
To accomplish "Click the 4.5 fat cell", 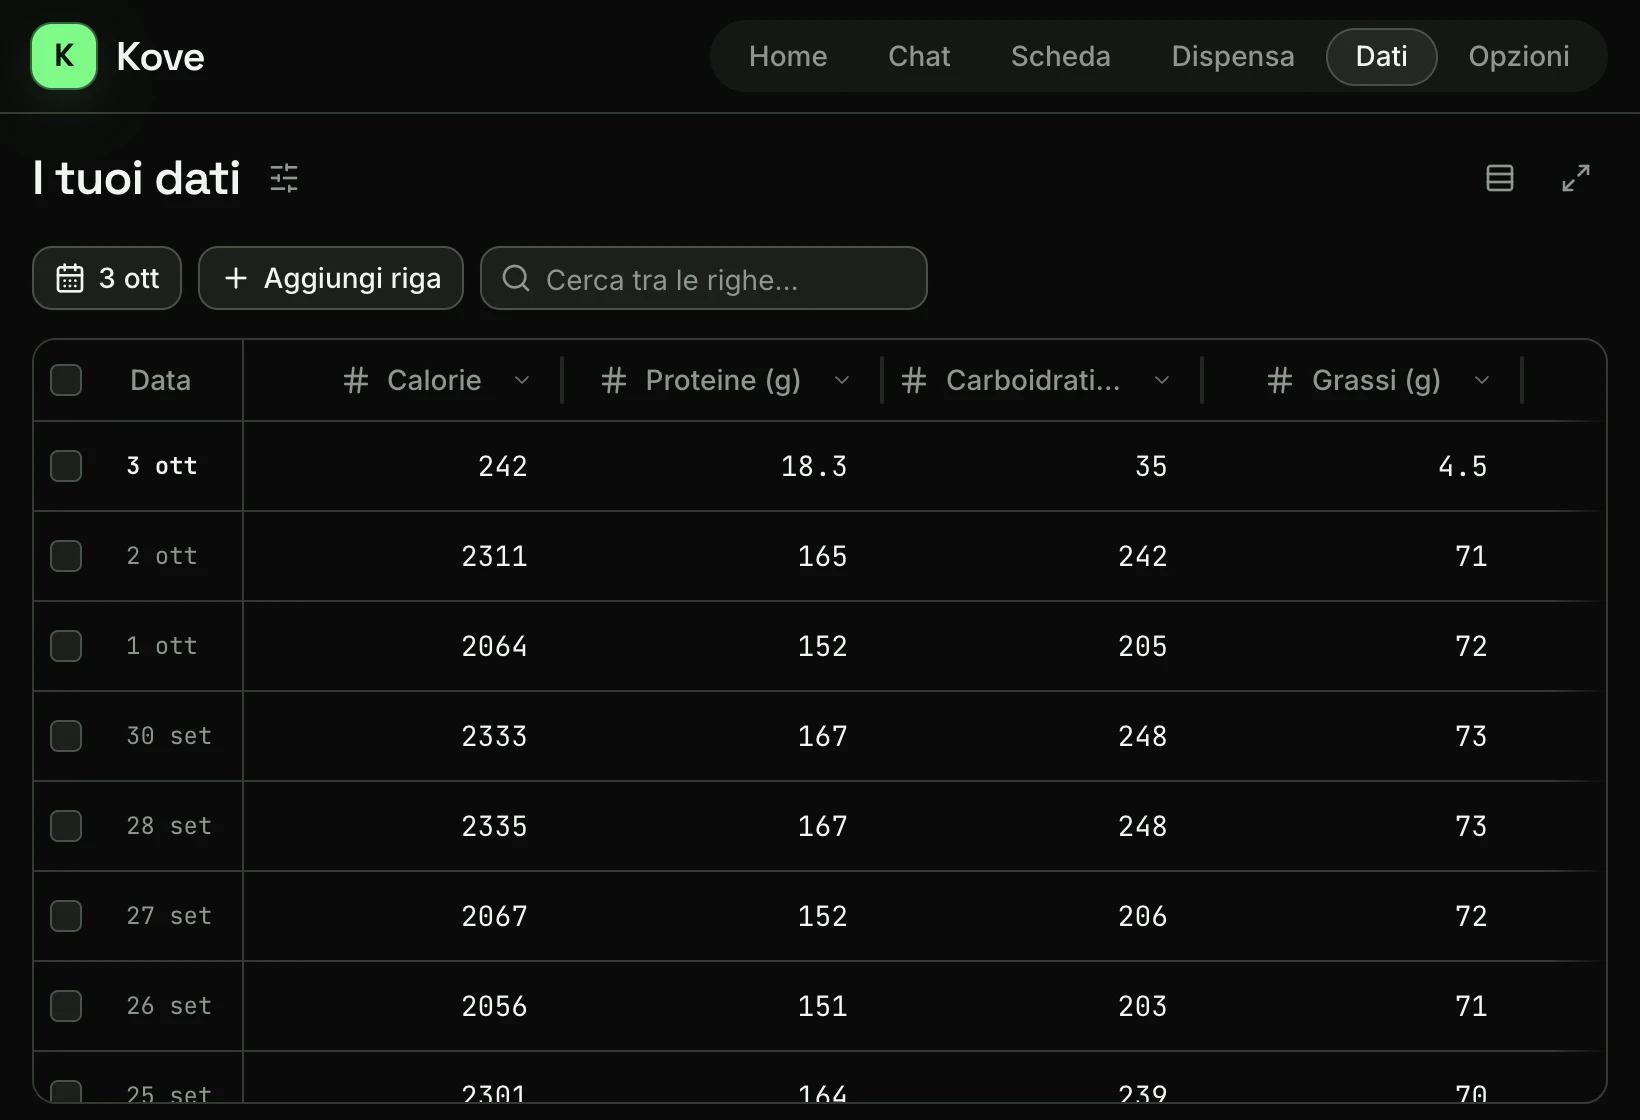I will pos(1363,466).
